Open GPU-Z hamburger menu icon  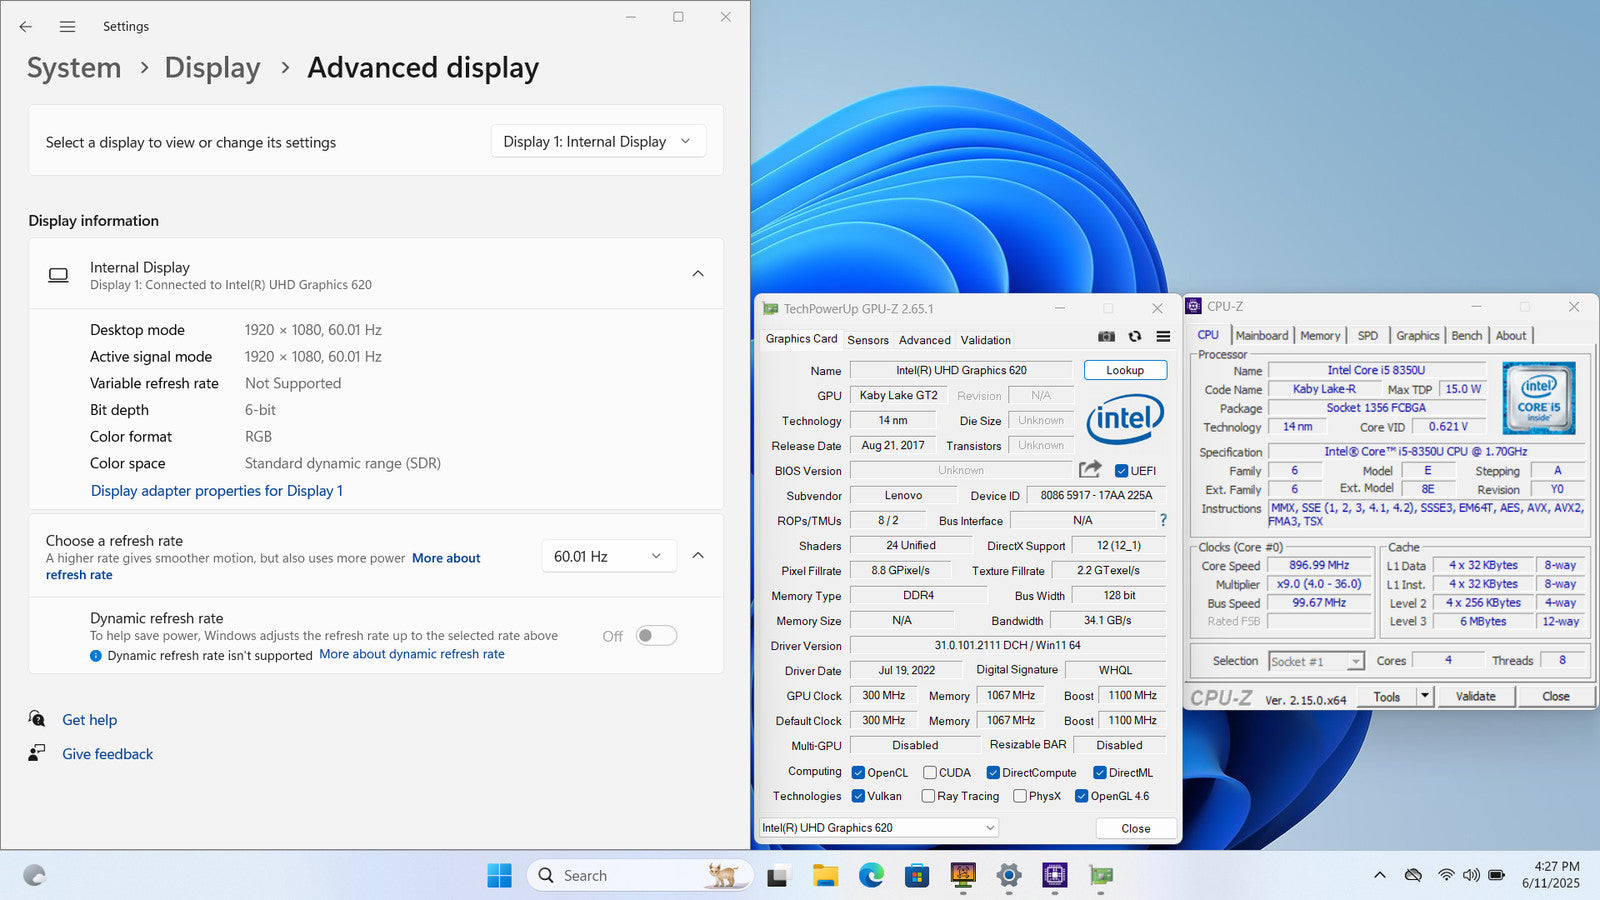[x=1163, y=337]
